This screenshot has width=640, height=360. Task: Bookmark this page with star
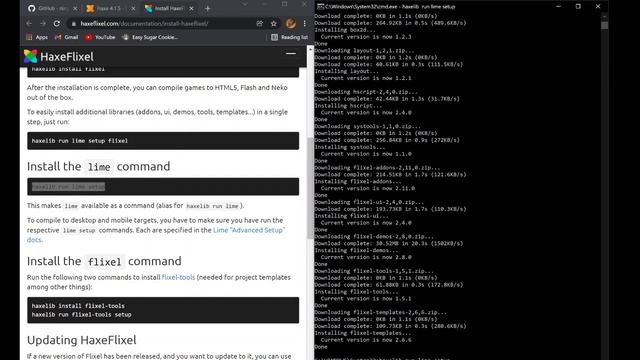coord(273,24)
